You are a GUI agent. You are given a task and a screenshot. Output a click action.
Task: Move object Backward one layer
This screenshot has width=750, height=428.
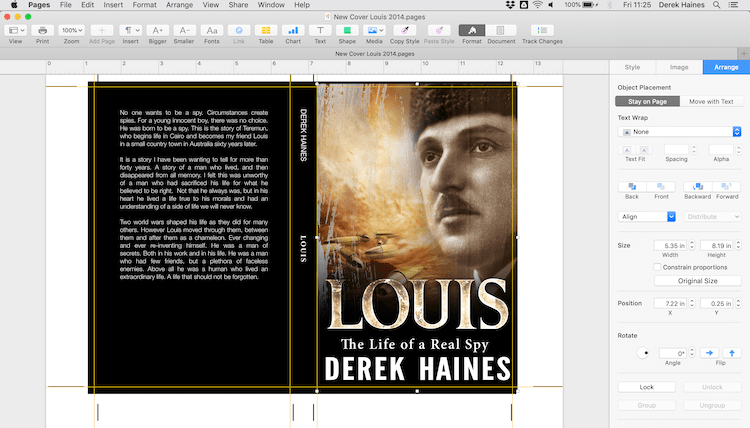pyautogui.click(x=697, y=187)
